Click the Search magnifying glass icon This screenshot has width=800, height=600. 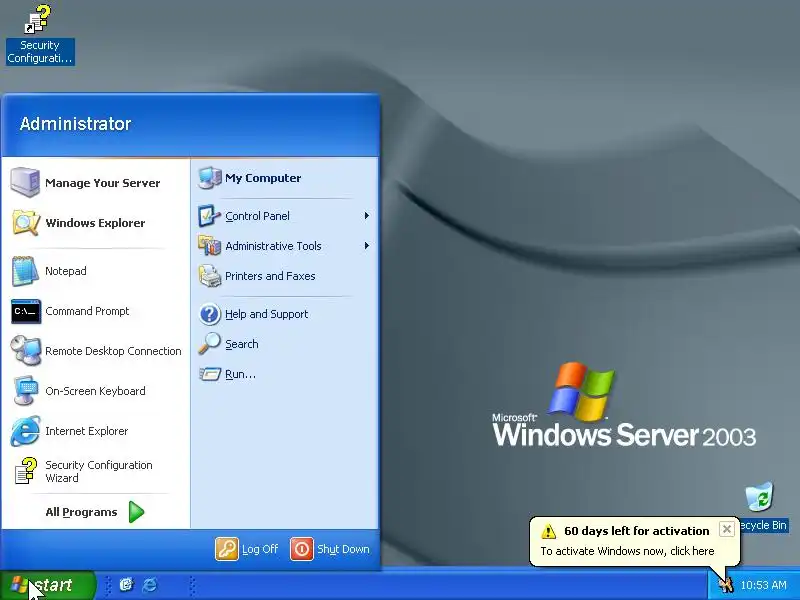click(x=209, y=343)
